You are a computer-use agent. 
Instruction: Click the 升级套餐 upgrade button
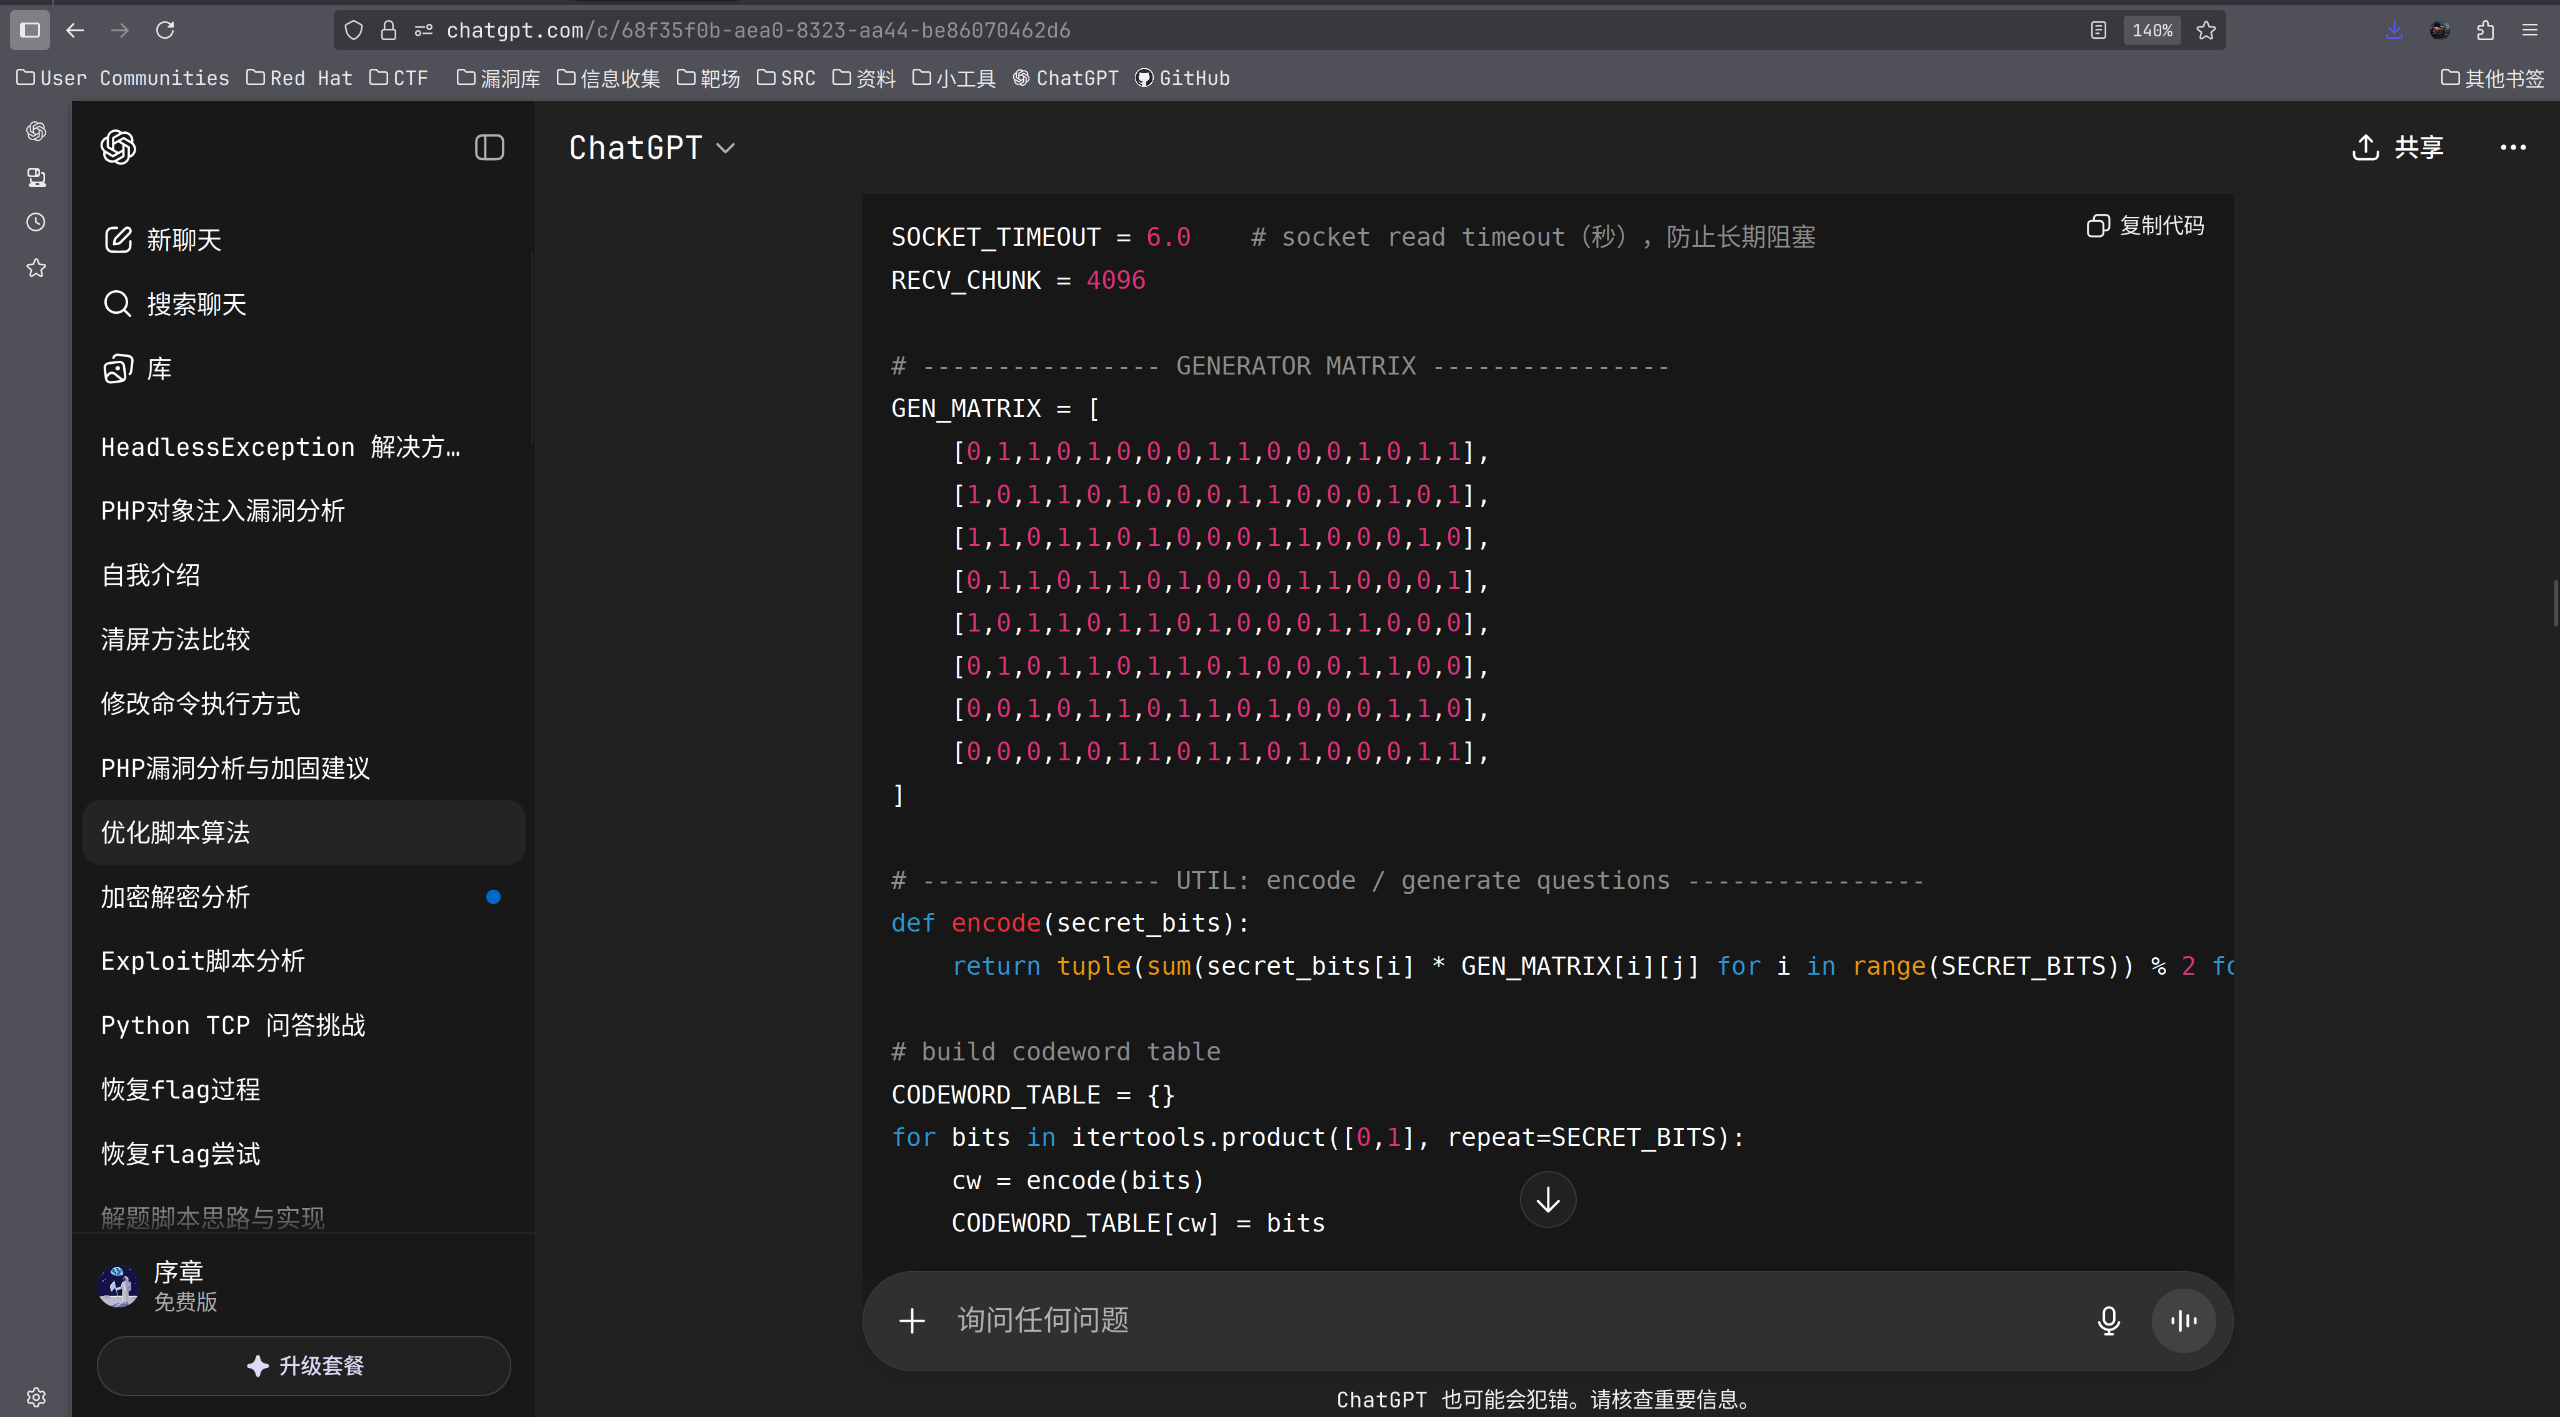point(304,1366)
